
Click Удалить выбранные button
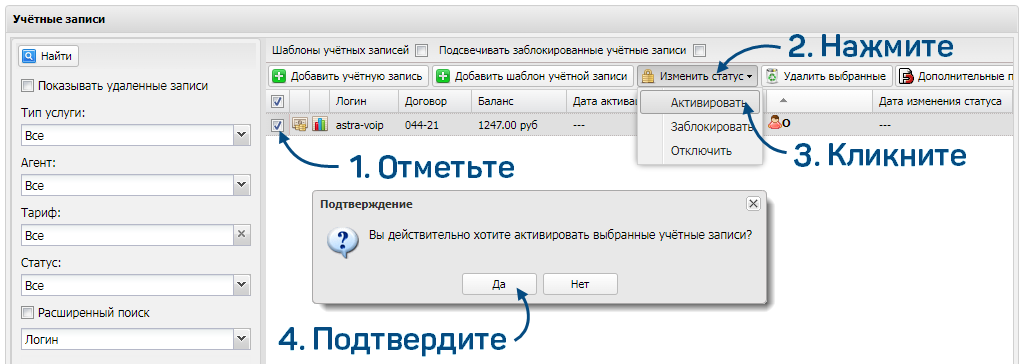[826, 76]
